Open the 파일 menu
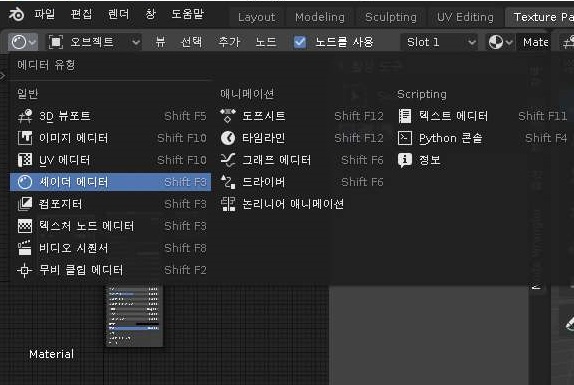Image resolution: width=574 pixels, height=385 pixels. (x=45, y=14)
